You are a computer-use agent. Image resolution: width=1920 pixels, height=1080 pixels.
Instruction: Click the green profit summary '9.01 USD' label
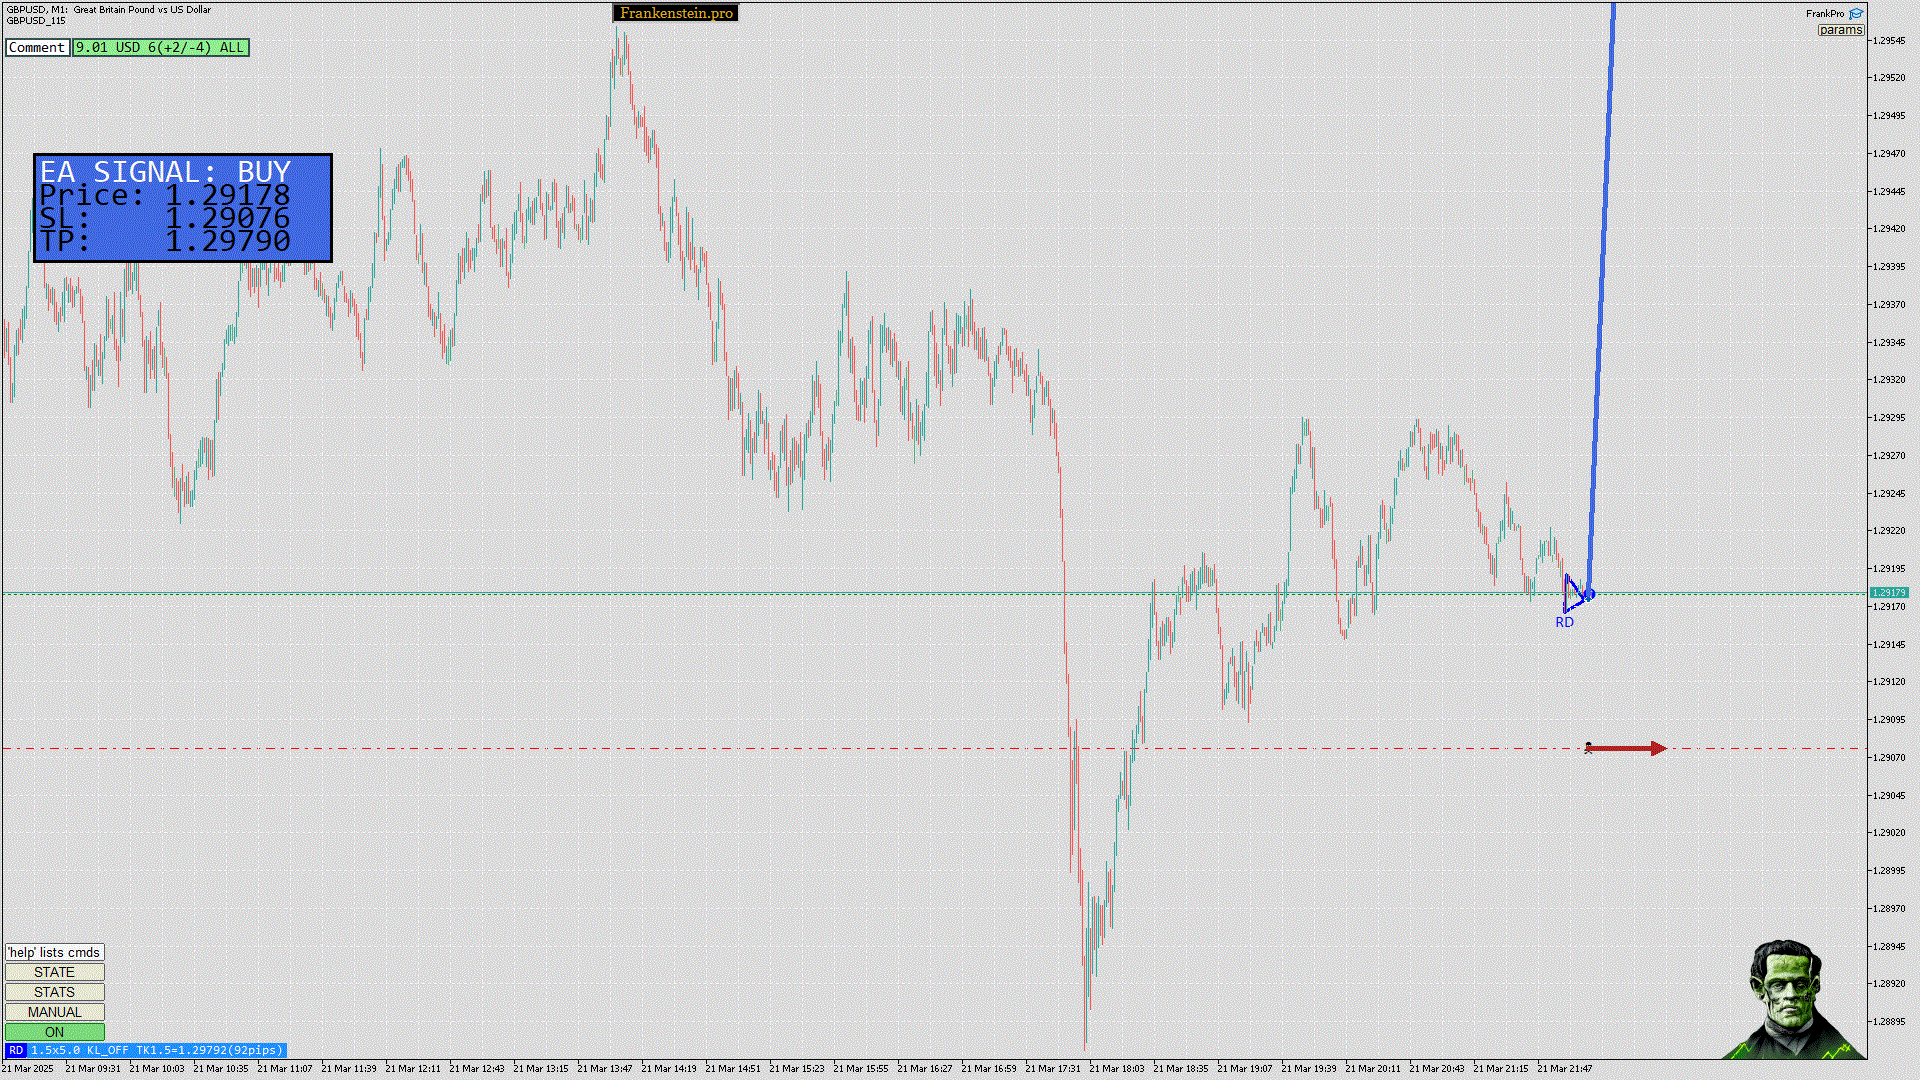pyautogui.click(x=160, y=47)
